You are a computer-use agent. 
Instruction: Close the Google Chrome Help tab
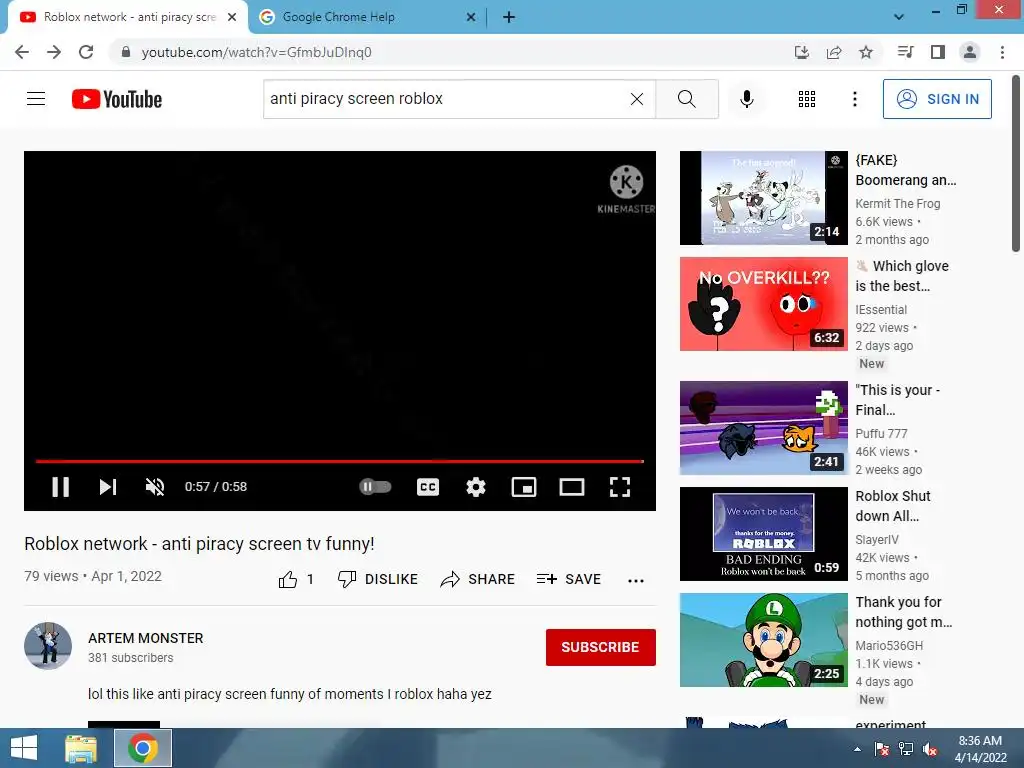471,17
